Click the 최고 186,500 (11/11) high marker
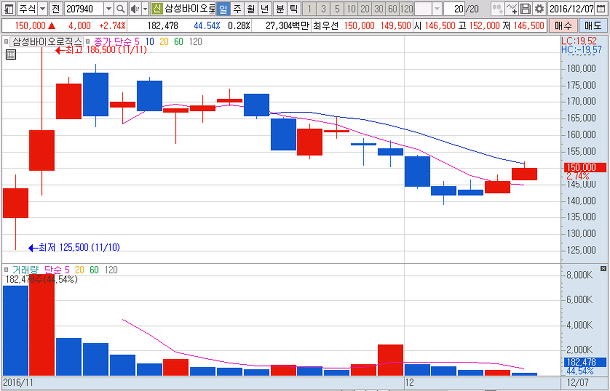Image resolution: width=610 pixels, height=391 pixels. (x=101, y=50)
